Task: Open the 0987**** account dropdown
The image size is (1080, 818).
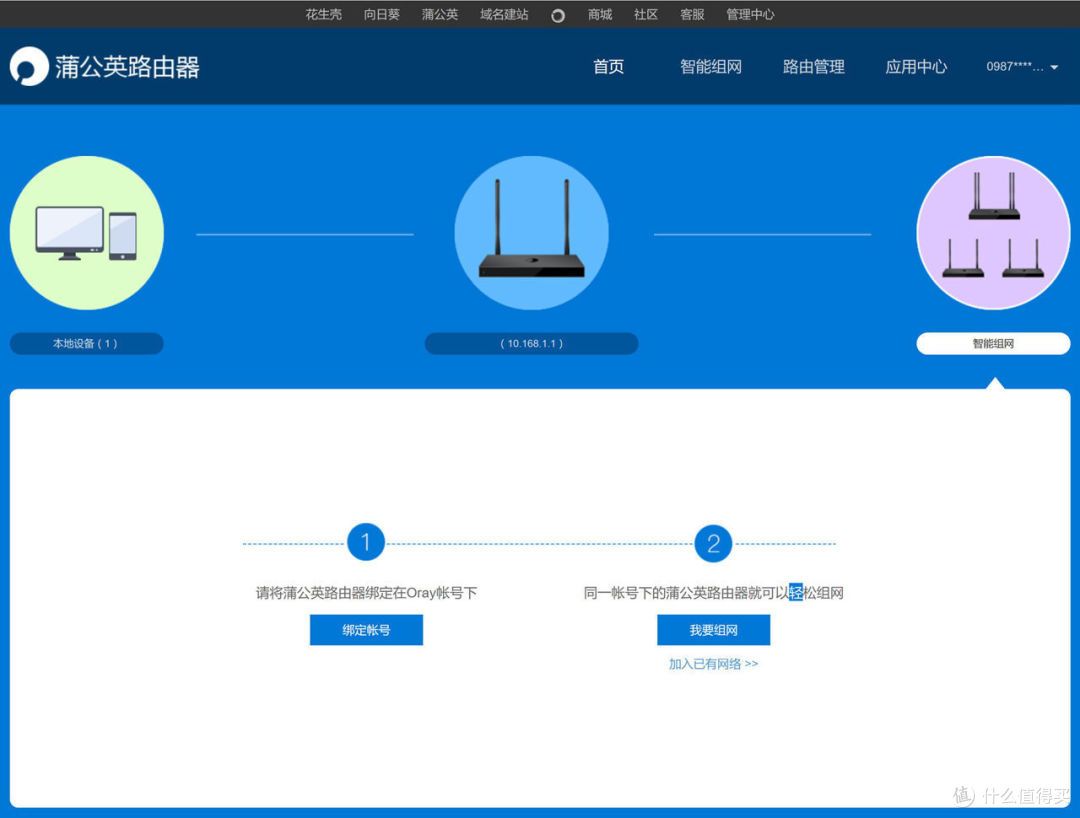Action: pos(1022,67)
